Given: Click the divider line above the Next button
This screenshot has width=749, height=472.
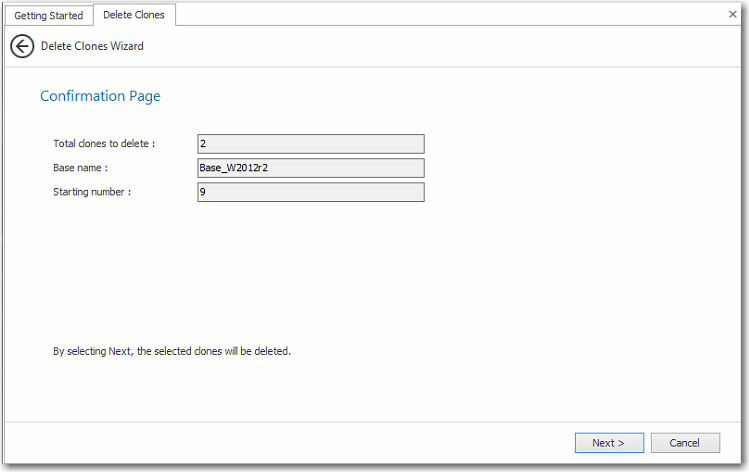Looking at the screenshot, I should (374, 422).
